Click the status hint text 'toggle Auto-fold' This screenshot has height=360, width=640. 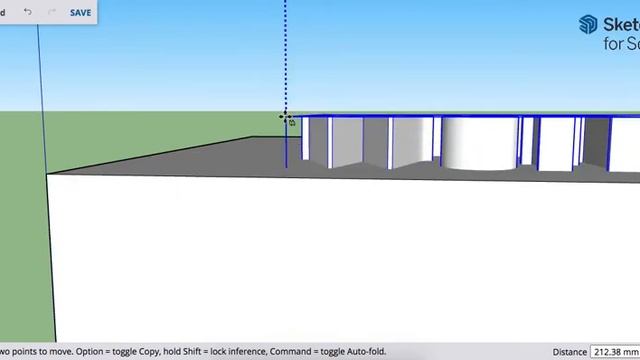(352, 351)
